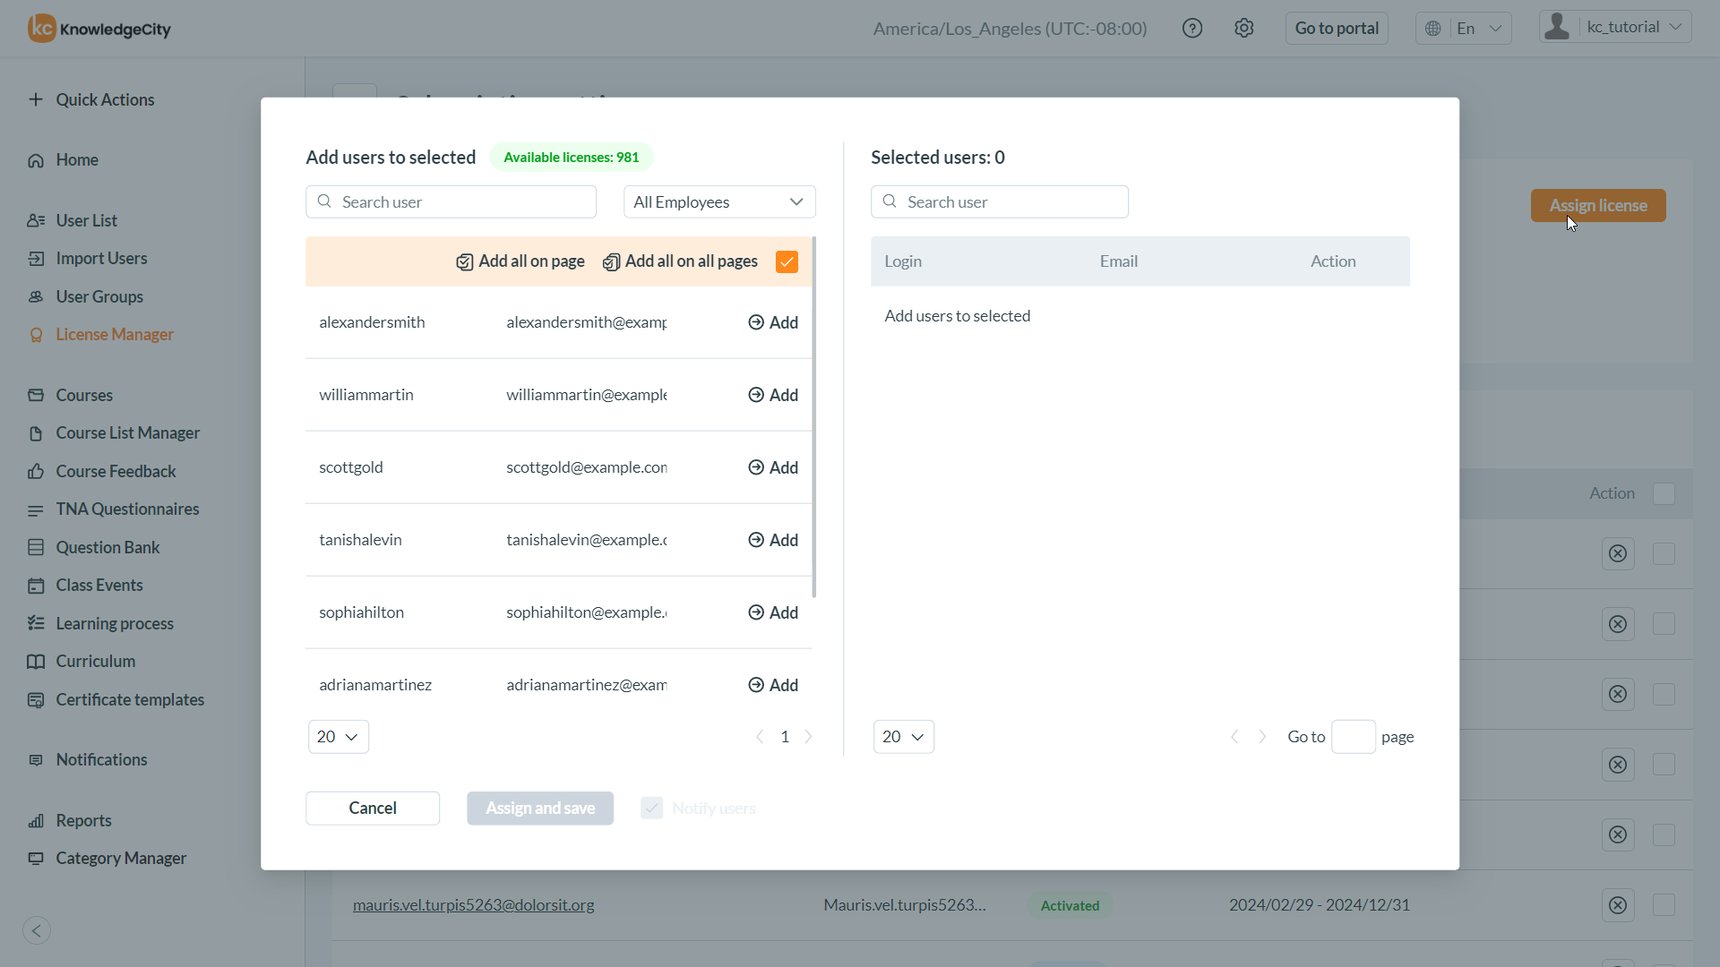Open the All Employees dropdown
This screenshot has width=1720, height=967.
(718, 201)
